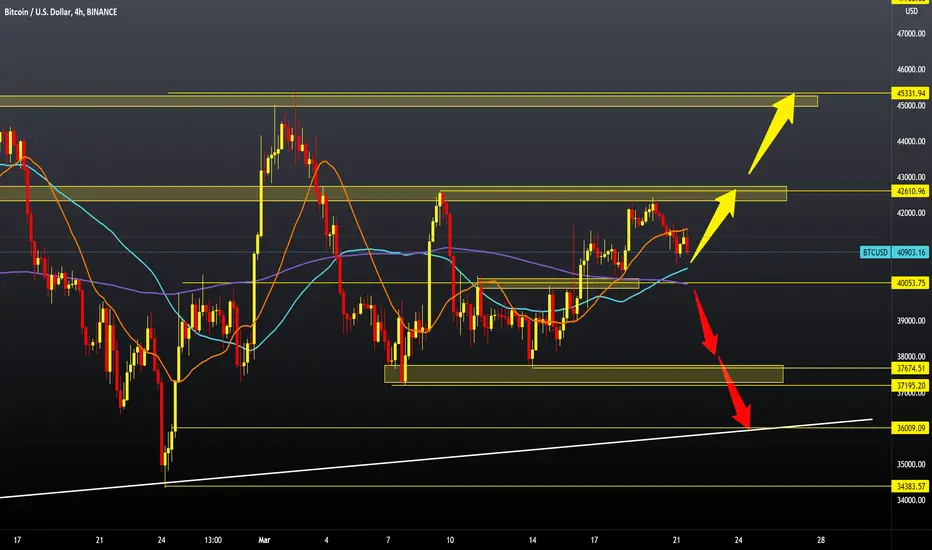Select the 45331.94 highlighted price level tag

point(911,93)
